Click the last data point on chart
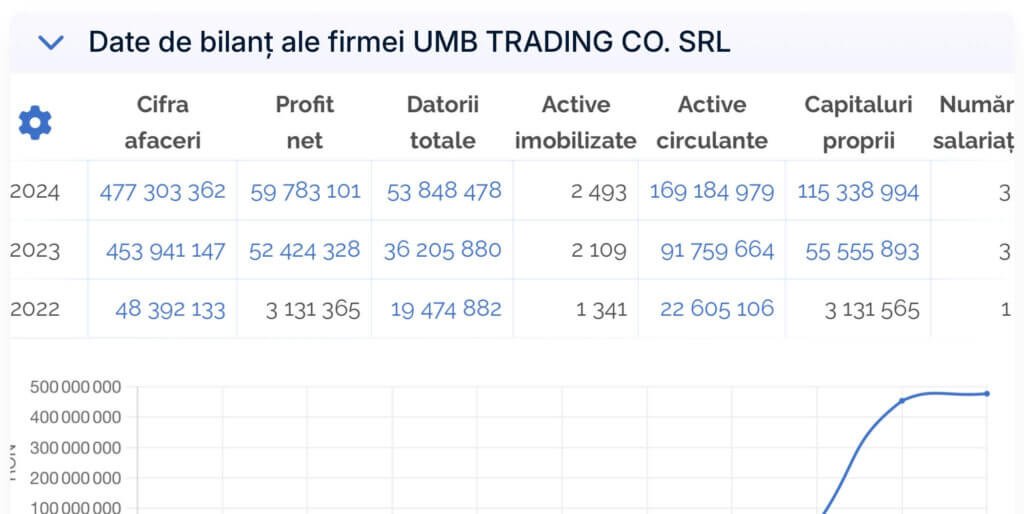 coord(987,393)
